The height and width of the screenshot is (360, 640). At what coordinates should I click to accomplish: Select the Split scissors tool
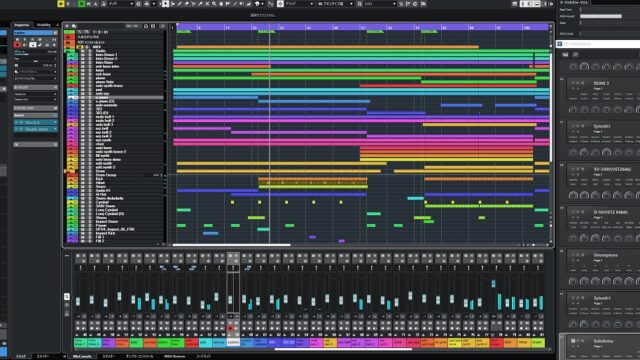click(193, 4)
